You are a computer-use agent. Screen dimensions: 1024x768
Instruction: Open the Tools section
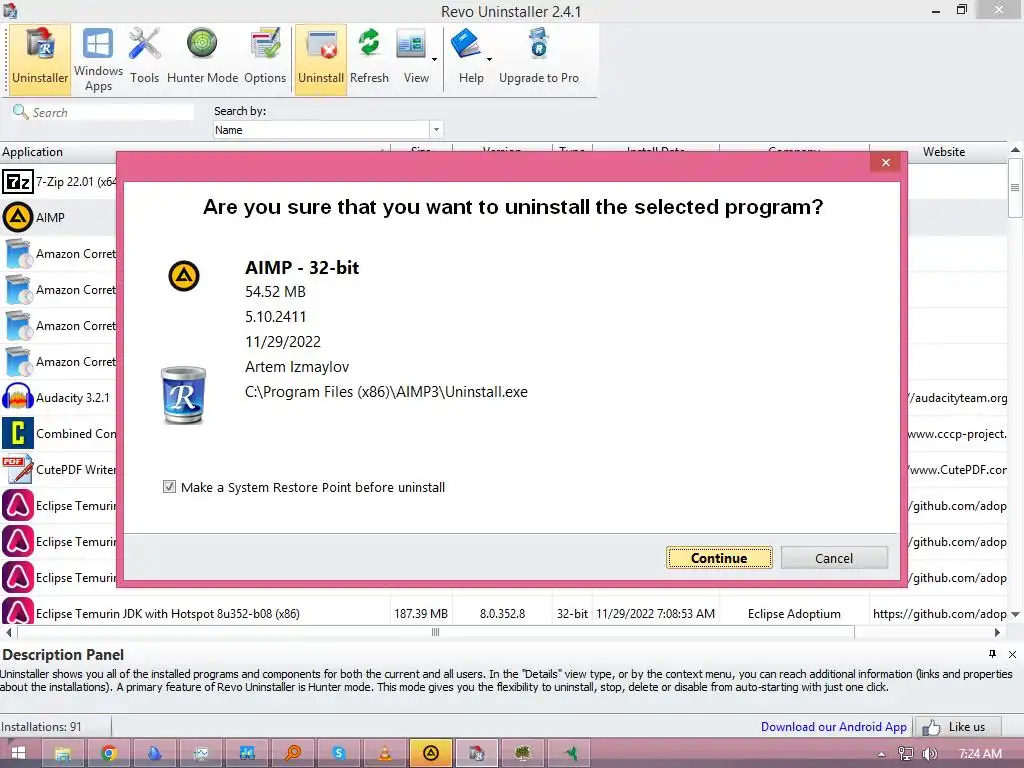(x=144, y=59)
